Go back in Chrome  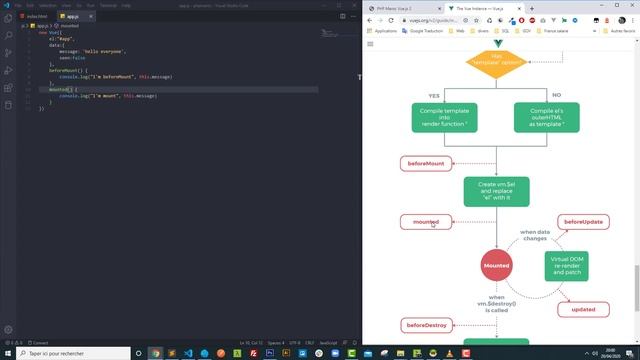pyautogui.click(x=370, y=20)
